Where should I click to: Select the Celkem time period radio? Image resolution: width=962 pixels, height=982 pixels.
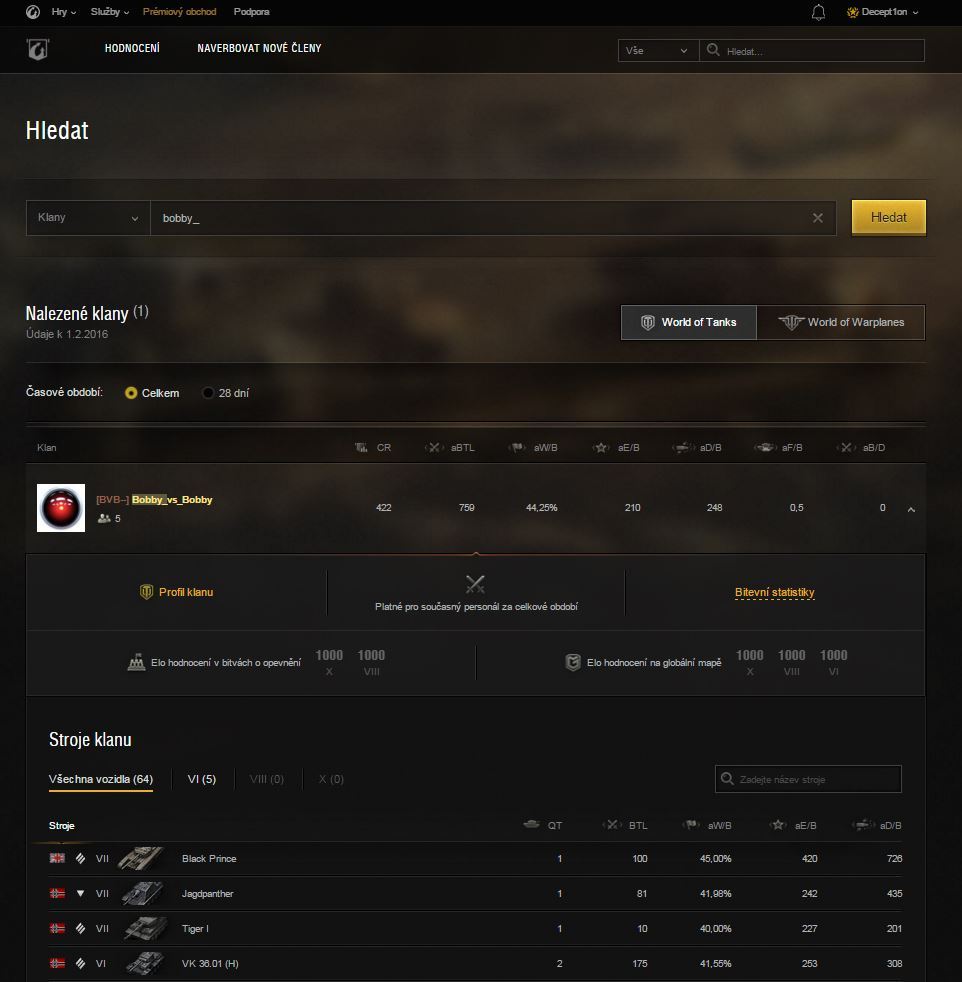[131, 393]
